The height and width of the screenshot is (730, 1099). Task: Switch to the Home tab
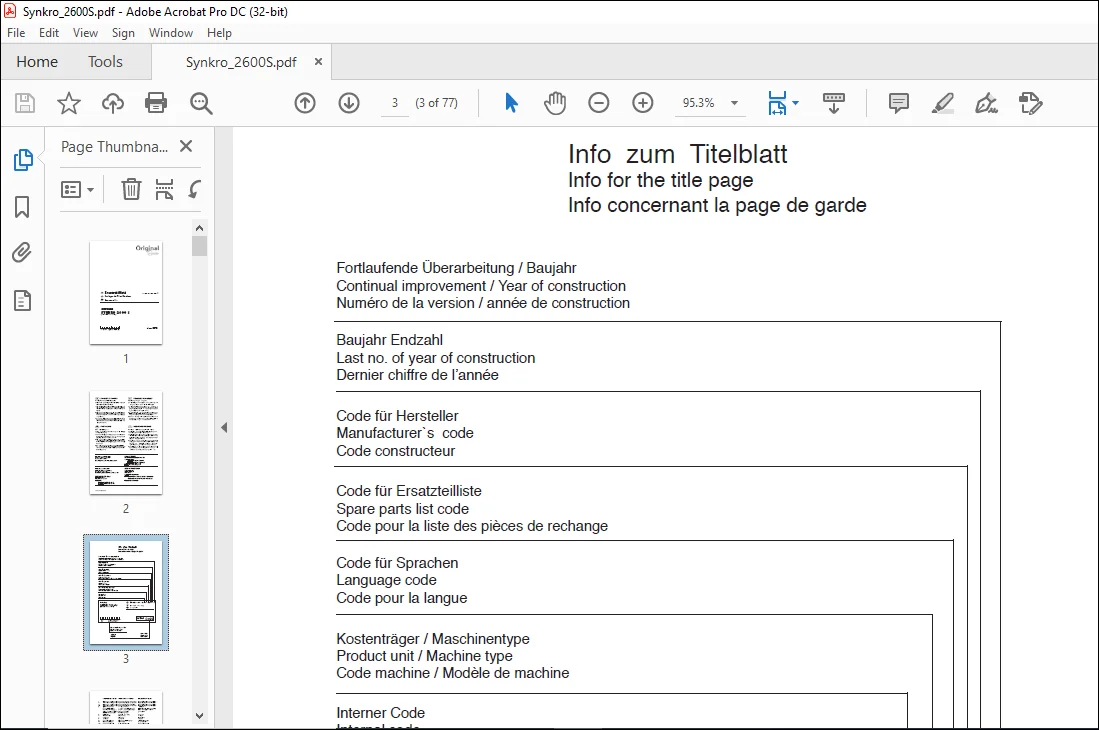[37, 62]
